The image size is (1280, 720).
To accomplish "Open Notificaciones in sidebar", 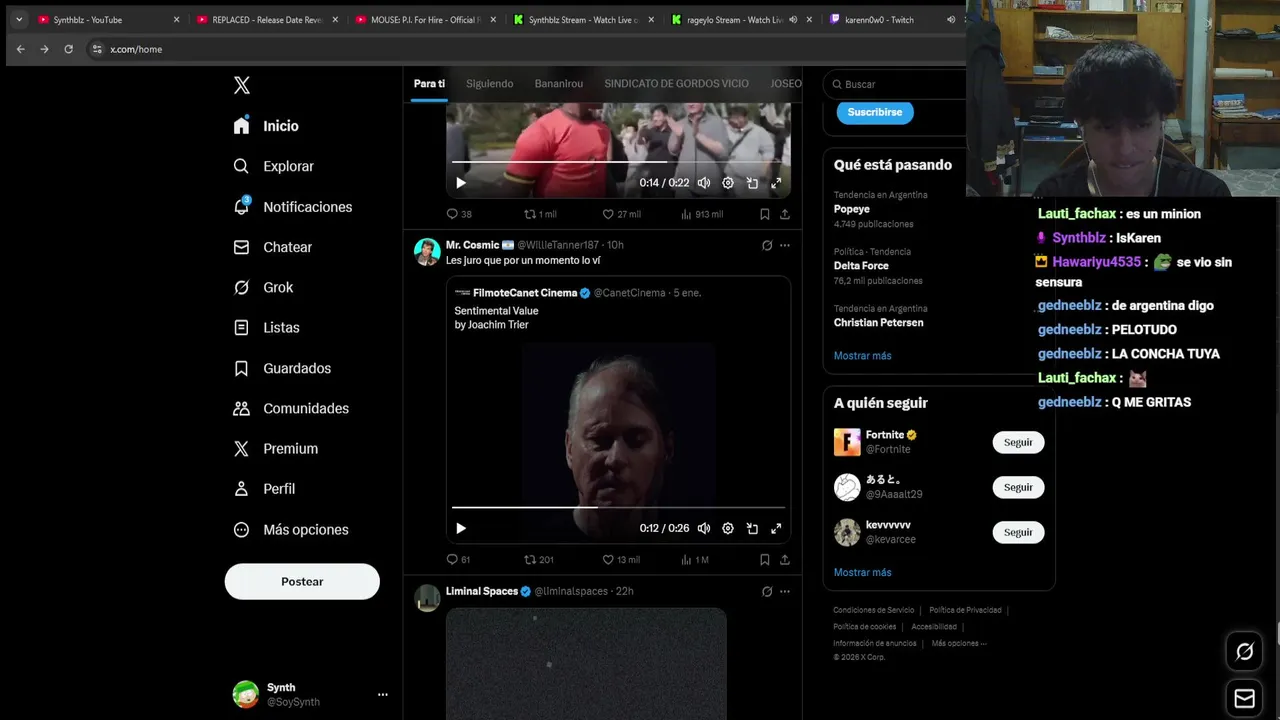I will [x=293, y=207].
